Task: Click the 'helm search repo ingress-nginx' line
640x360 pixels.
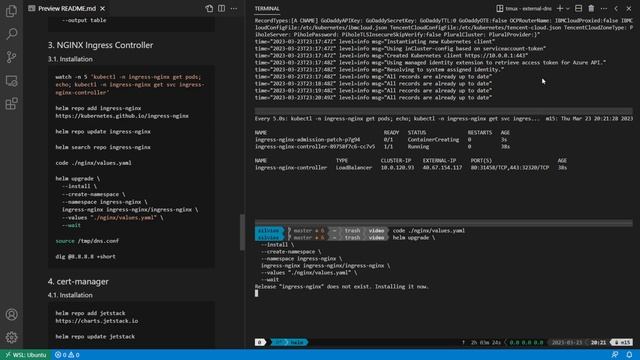Action: click(x=103, y=147)
